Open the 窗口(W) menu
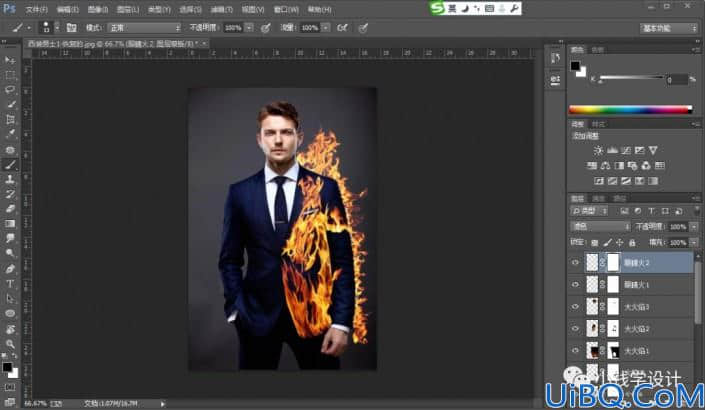Screen dimensions: 705x410 [x=286, y=9]
